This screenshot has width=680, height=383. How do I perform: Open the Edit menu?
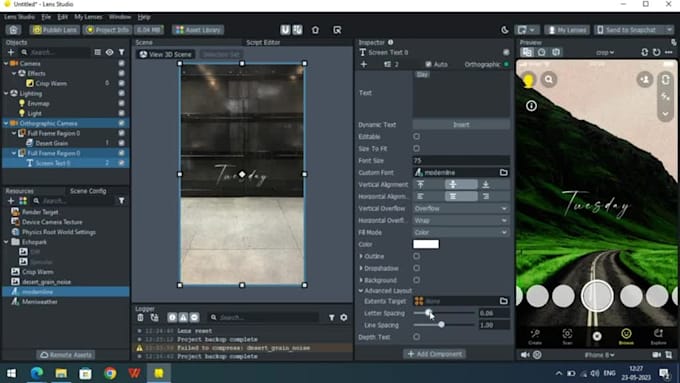(62, 17)
